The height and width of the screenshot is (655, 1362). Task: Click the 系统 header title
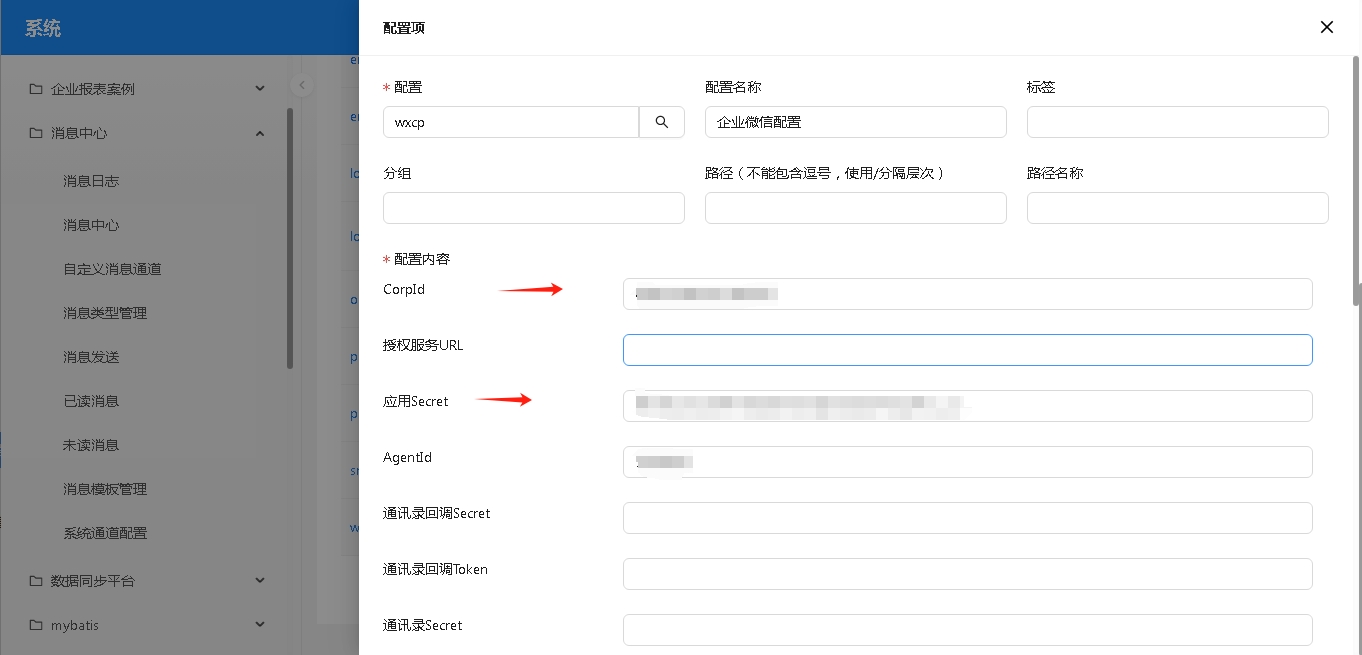tap(43, 28)
